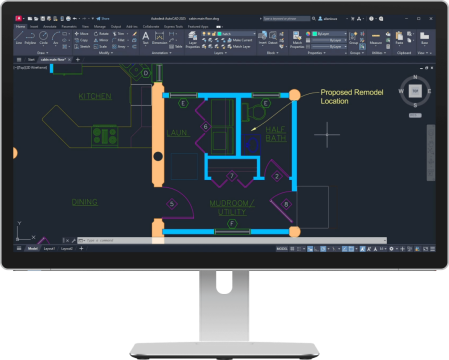
Task: Click the Move button
Action: [x=82, y=34]
